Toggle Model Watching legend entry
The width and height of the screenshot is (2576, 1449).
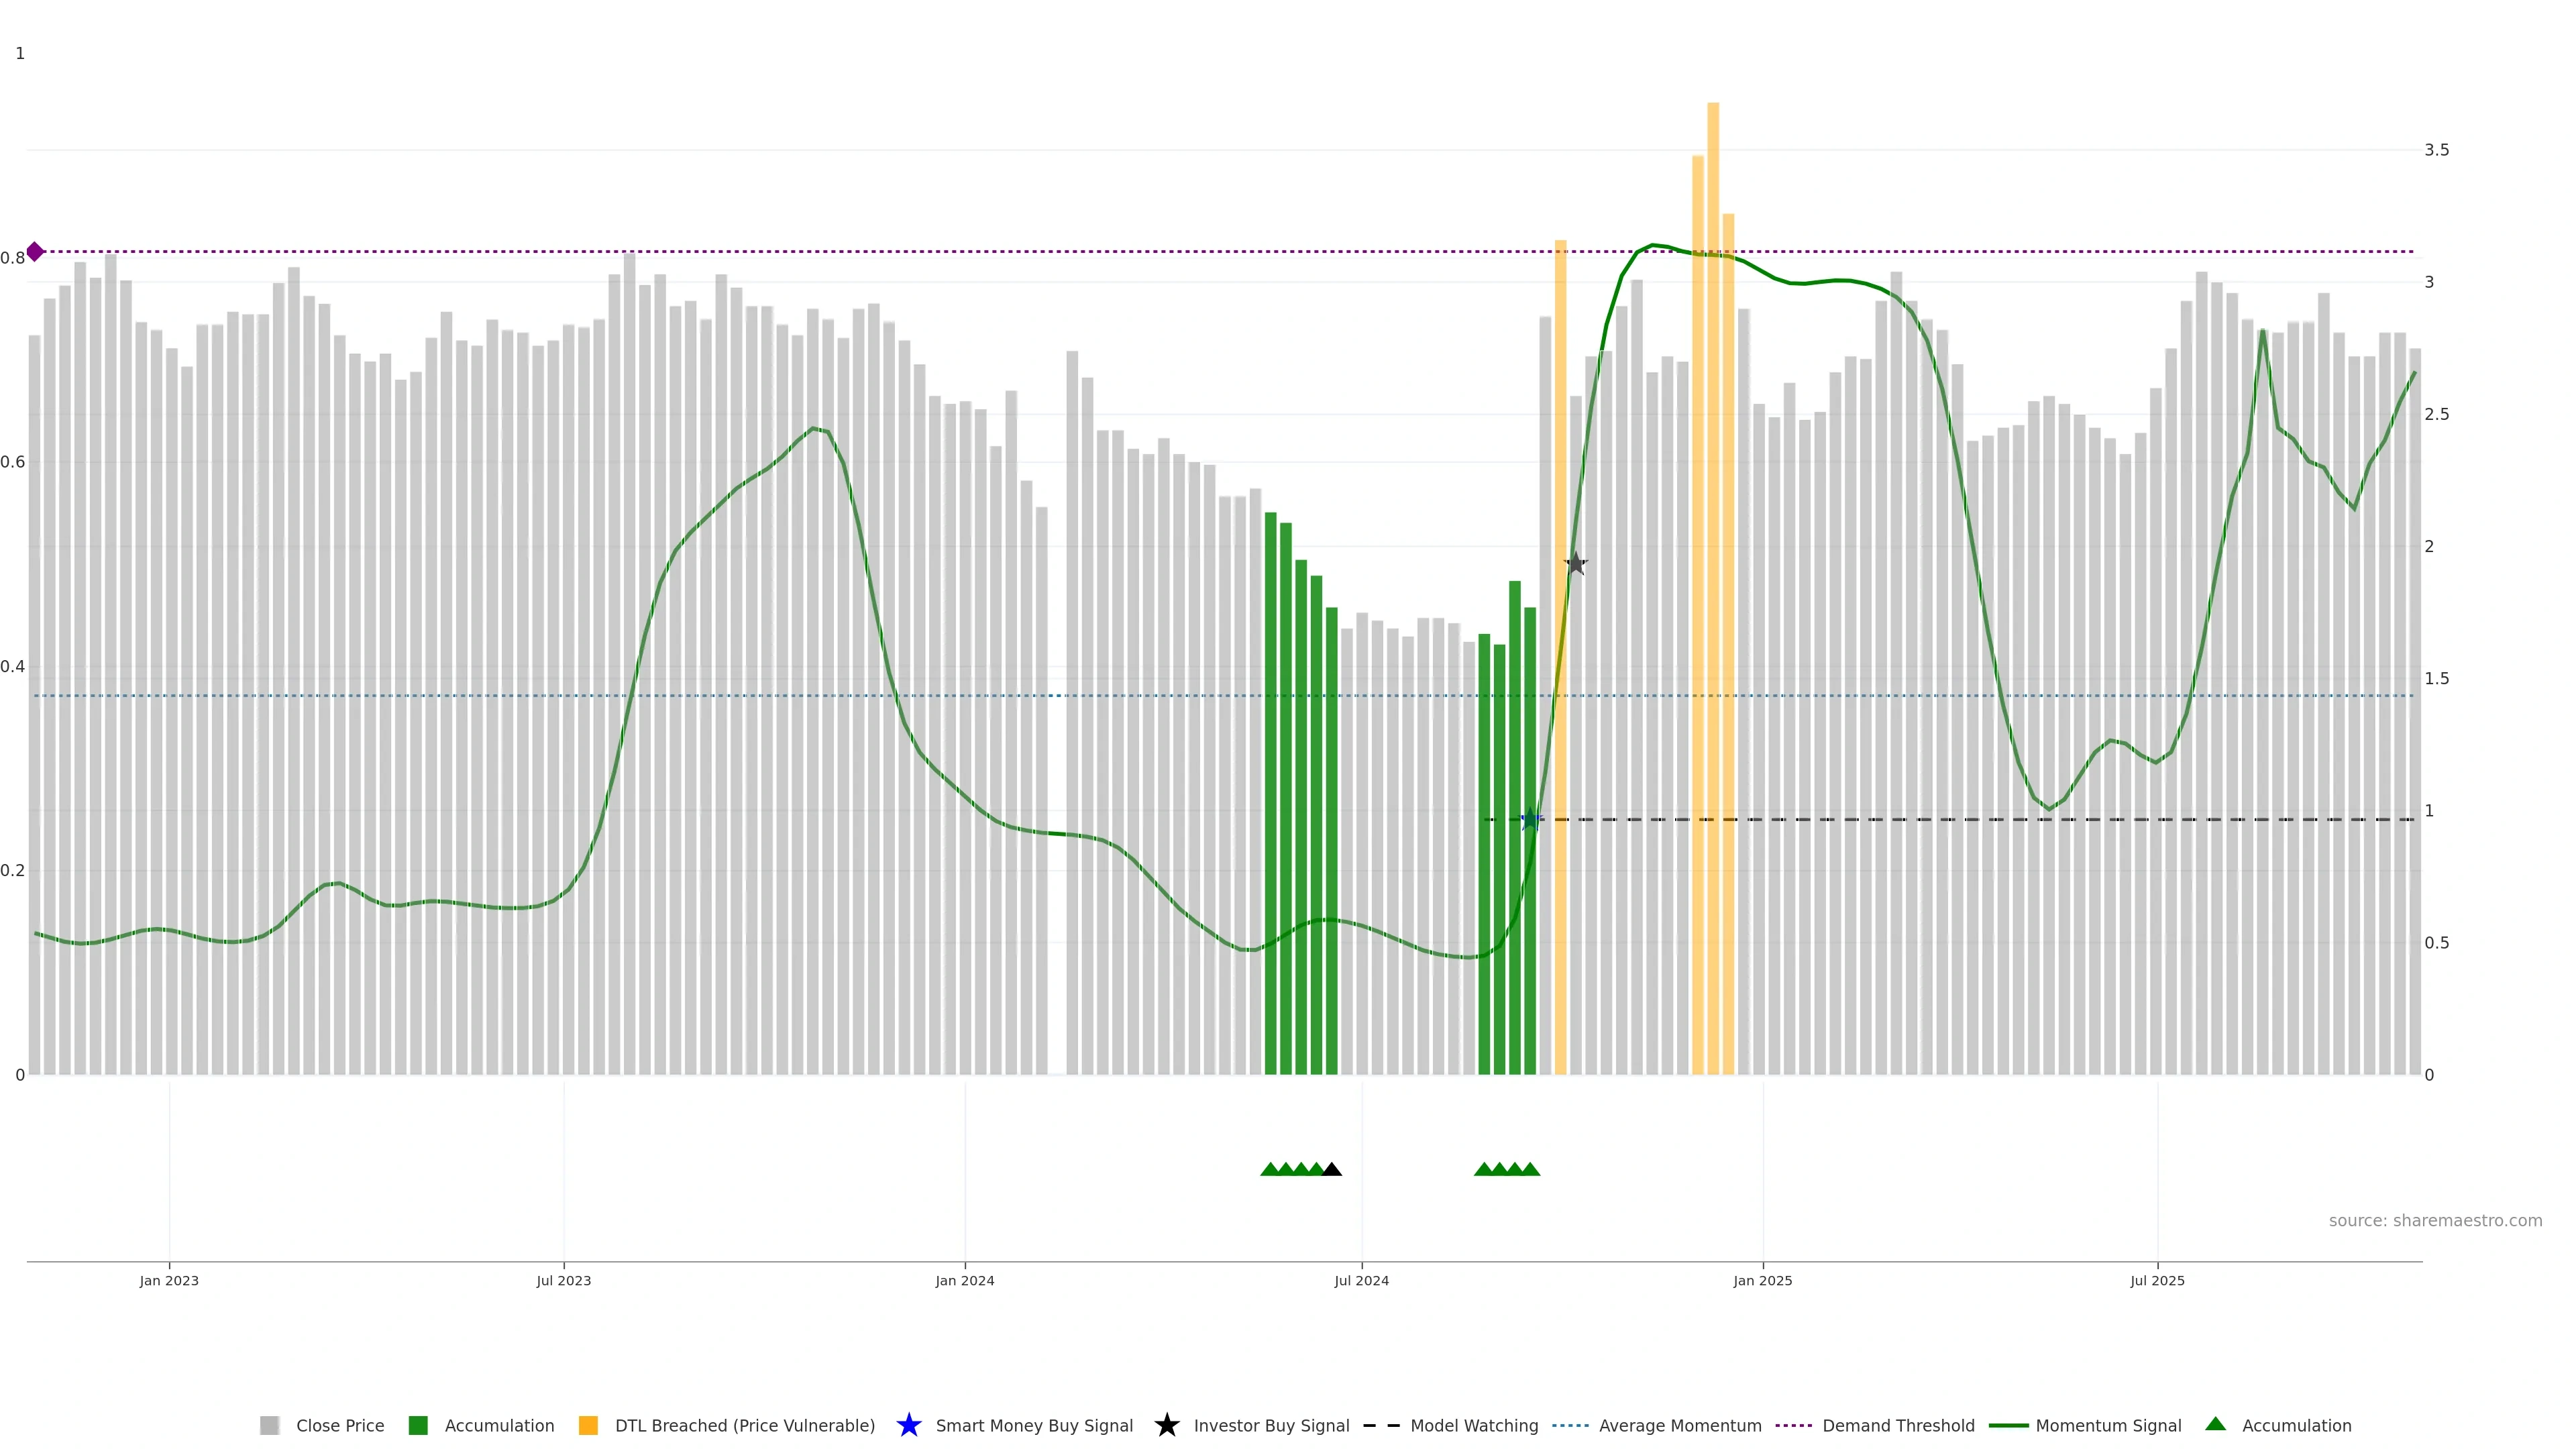pos(1473,1425)
